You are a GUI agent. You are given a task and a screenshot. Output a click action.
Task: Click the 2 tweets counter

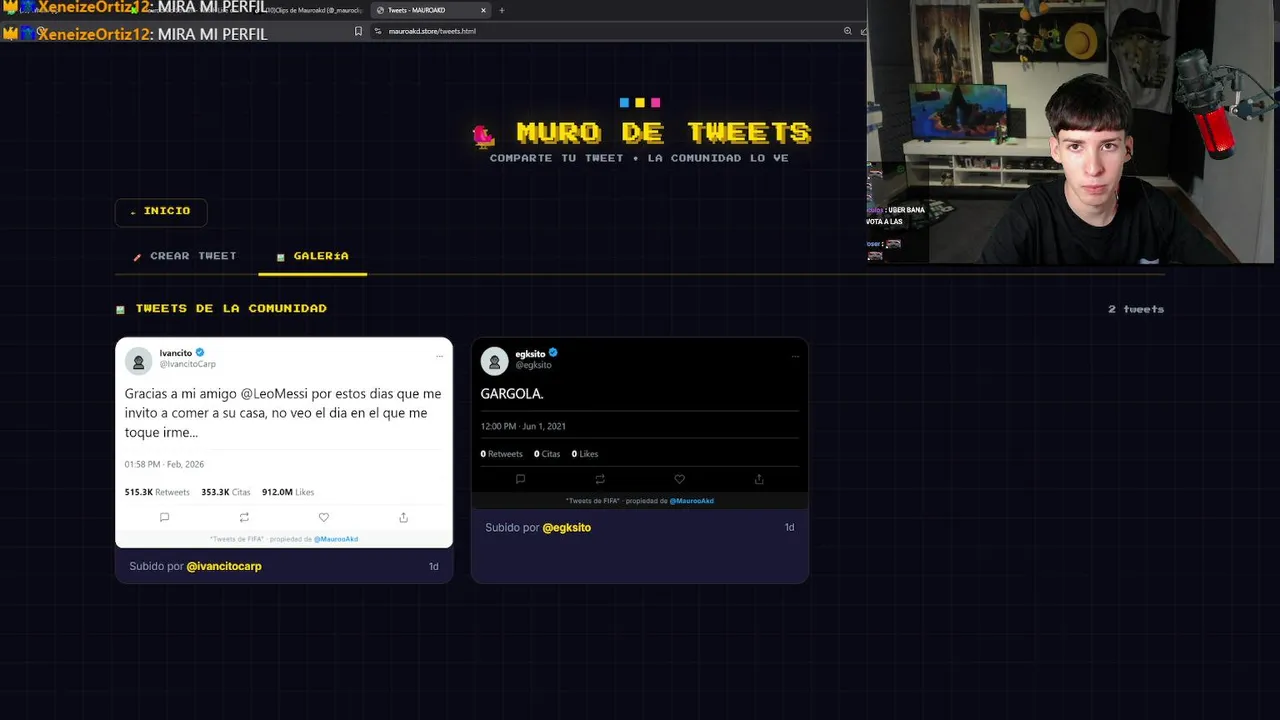[1136, 309]
